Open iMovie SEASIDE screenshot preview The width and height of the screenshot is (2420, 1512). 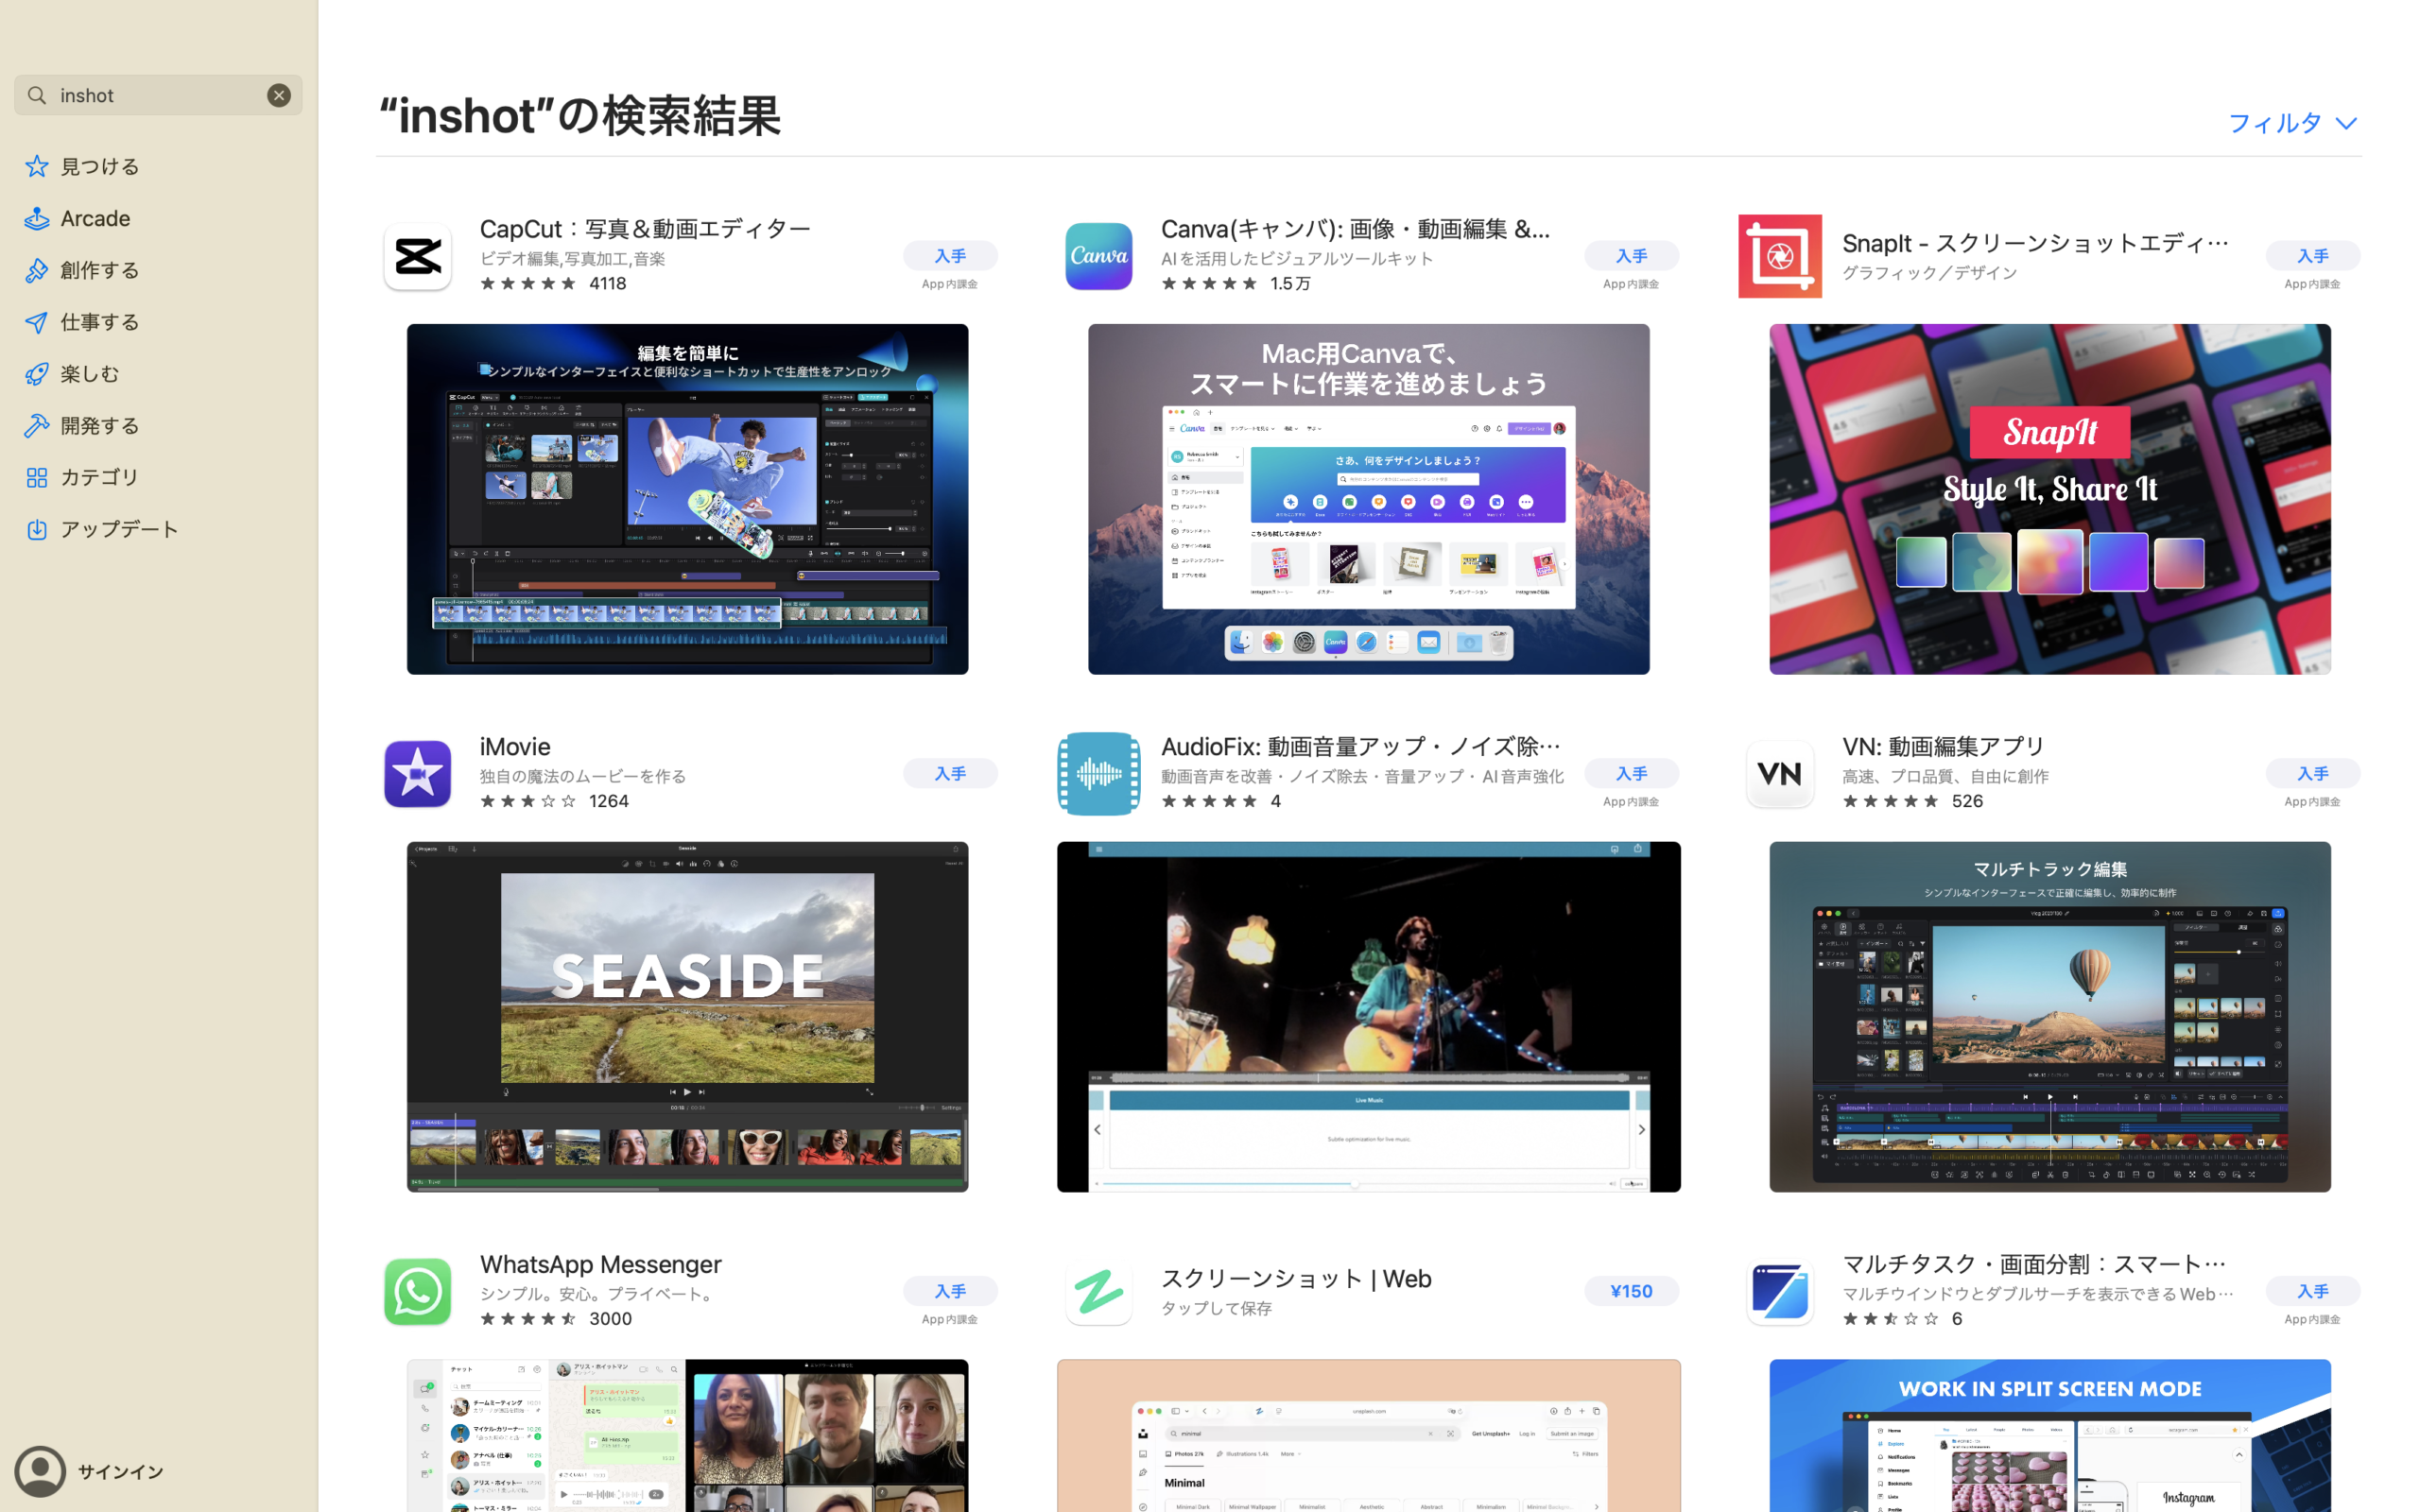687,1017
